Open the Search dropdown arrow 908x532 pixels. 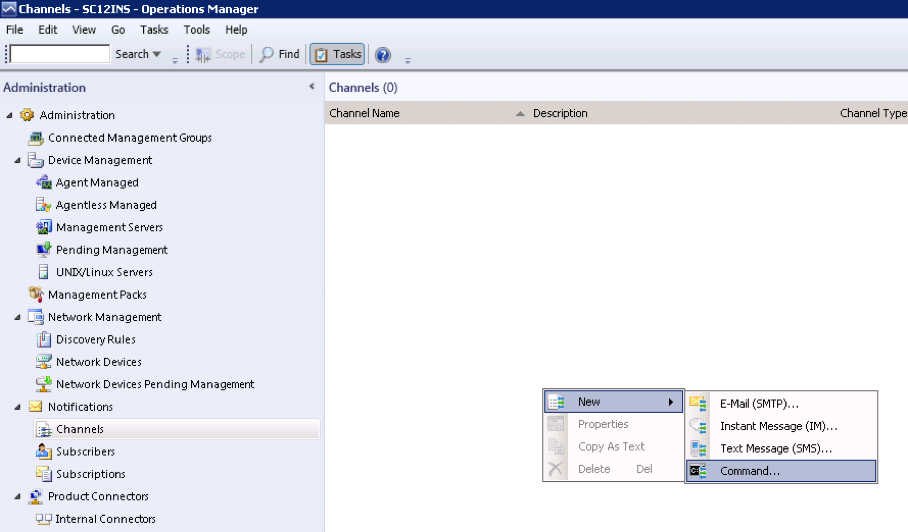156,54
